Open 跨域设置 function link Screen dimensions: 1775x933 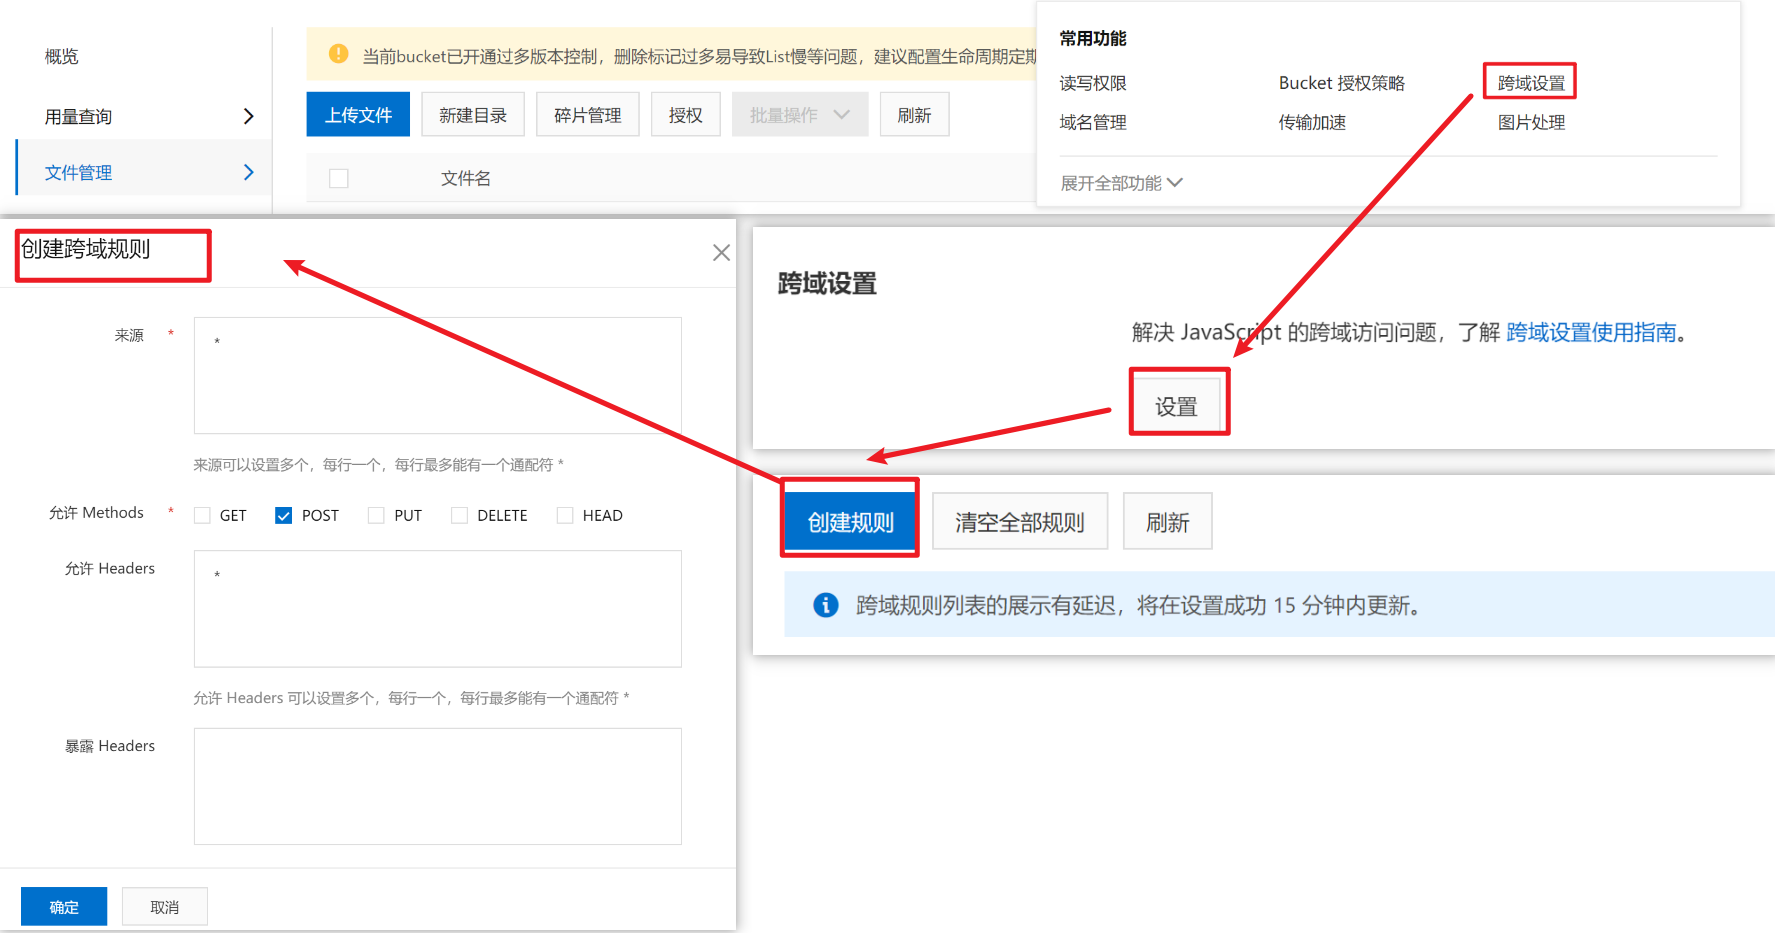[x=1531, y=83]
